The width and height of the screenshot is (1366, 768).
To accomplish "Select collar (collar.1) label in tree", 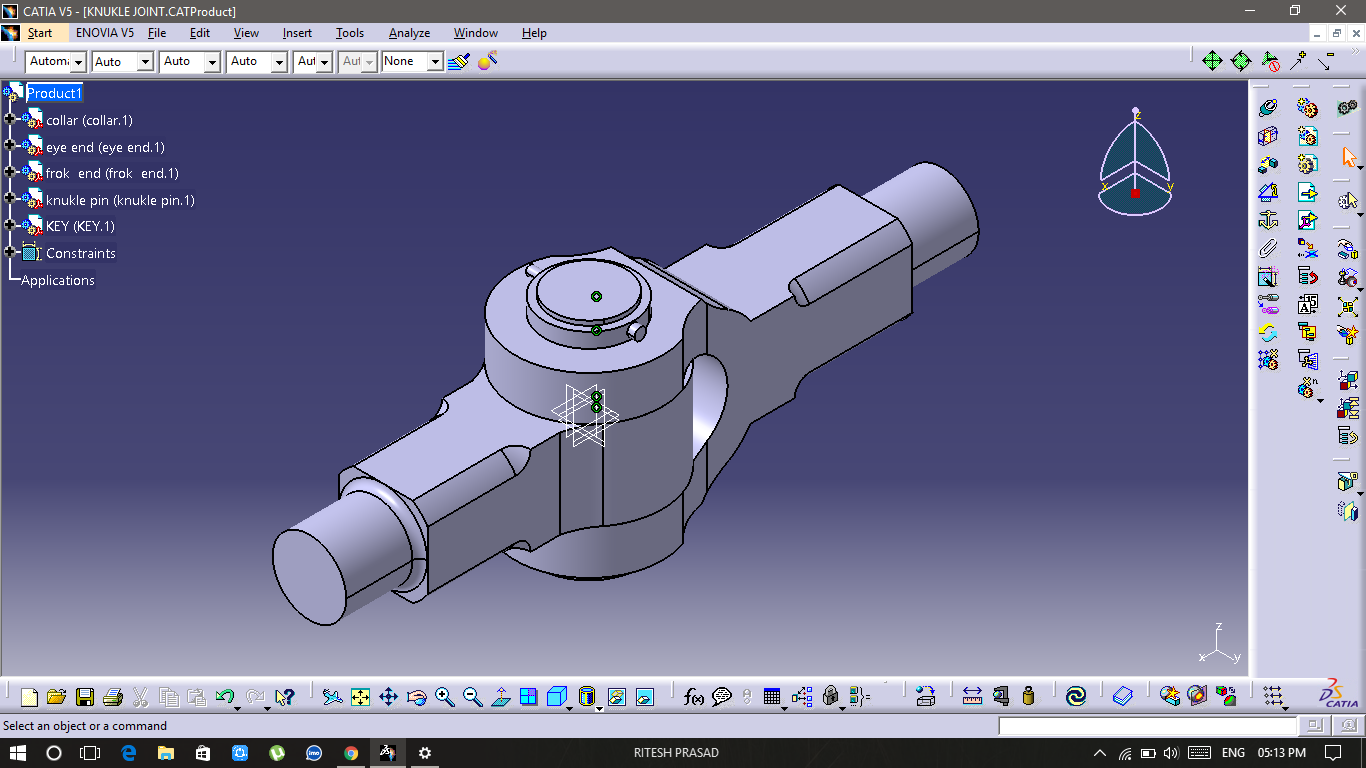I will click(89, 120).
